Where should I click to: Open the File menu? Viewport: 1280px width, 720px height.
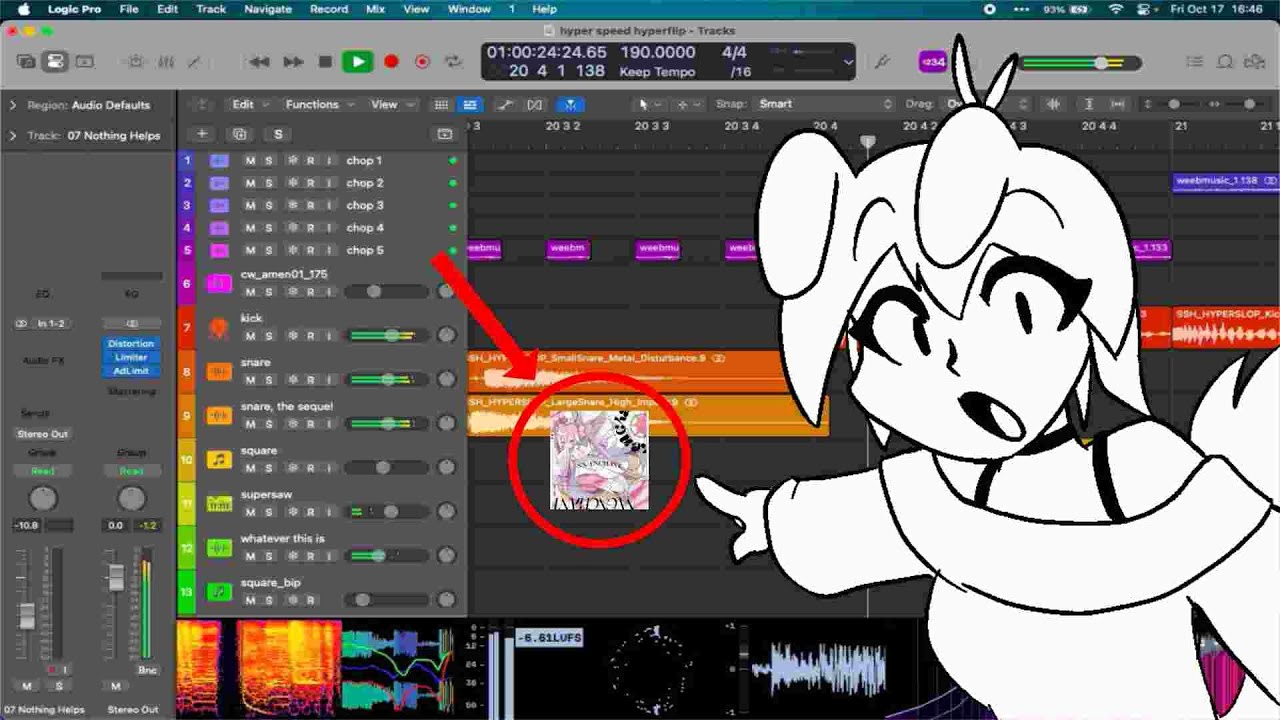point(129,9)
